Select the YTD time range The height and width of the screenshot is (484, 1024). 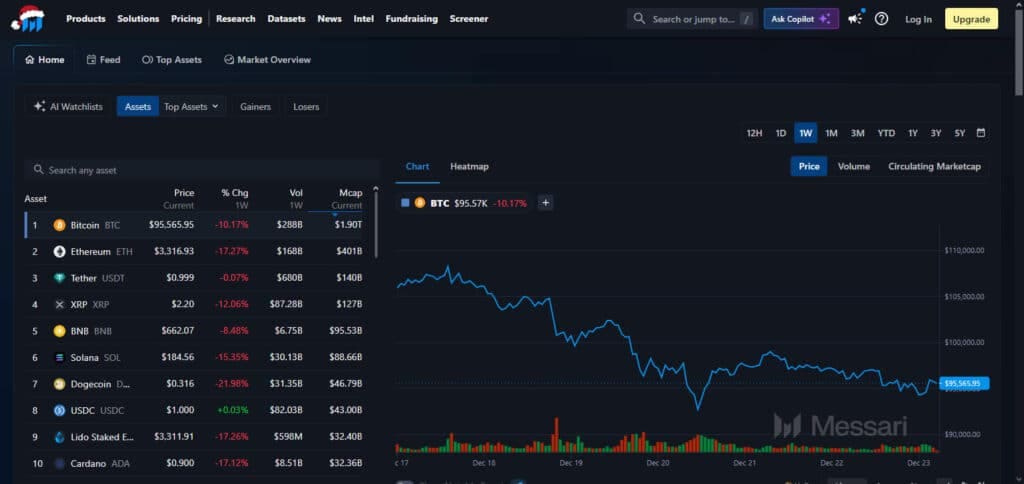tap(886, 133)
